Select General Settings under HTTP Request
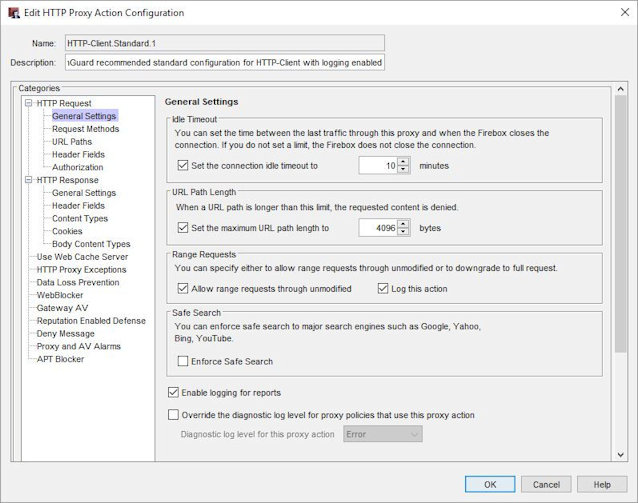The width and height of the screenshot is (638, 503). (84, 116)
